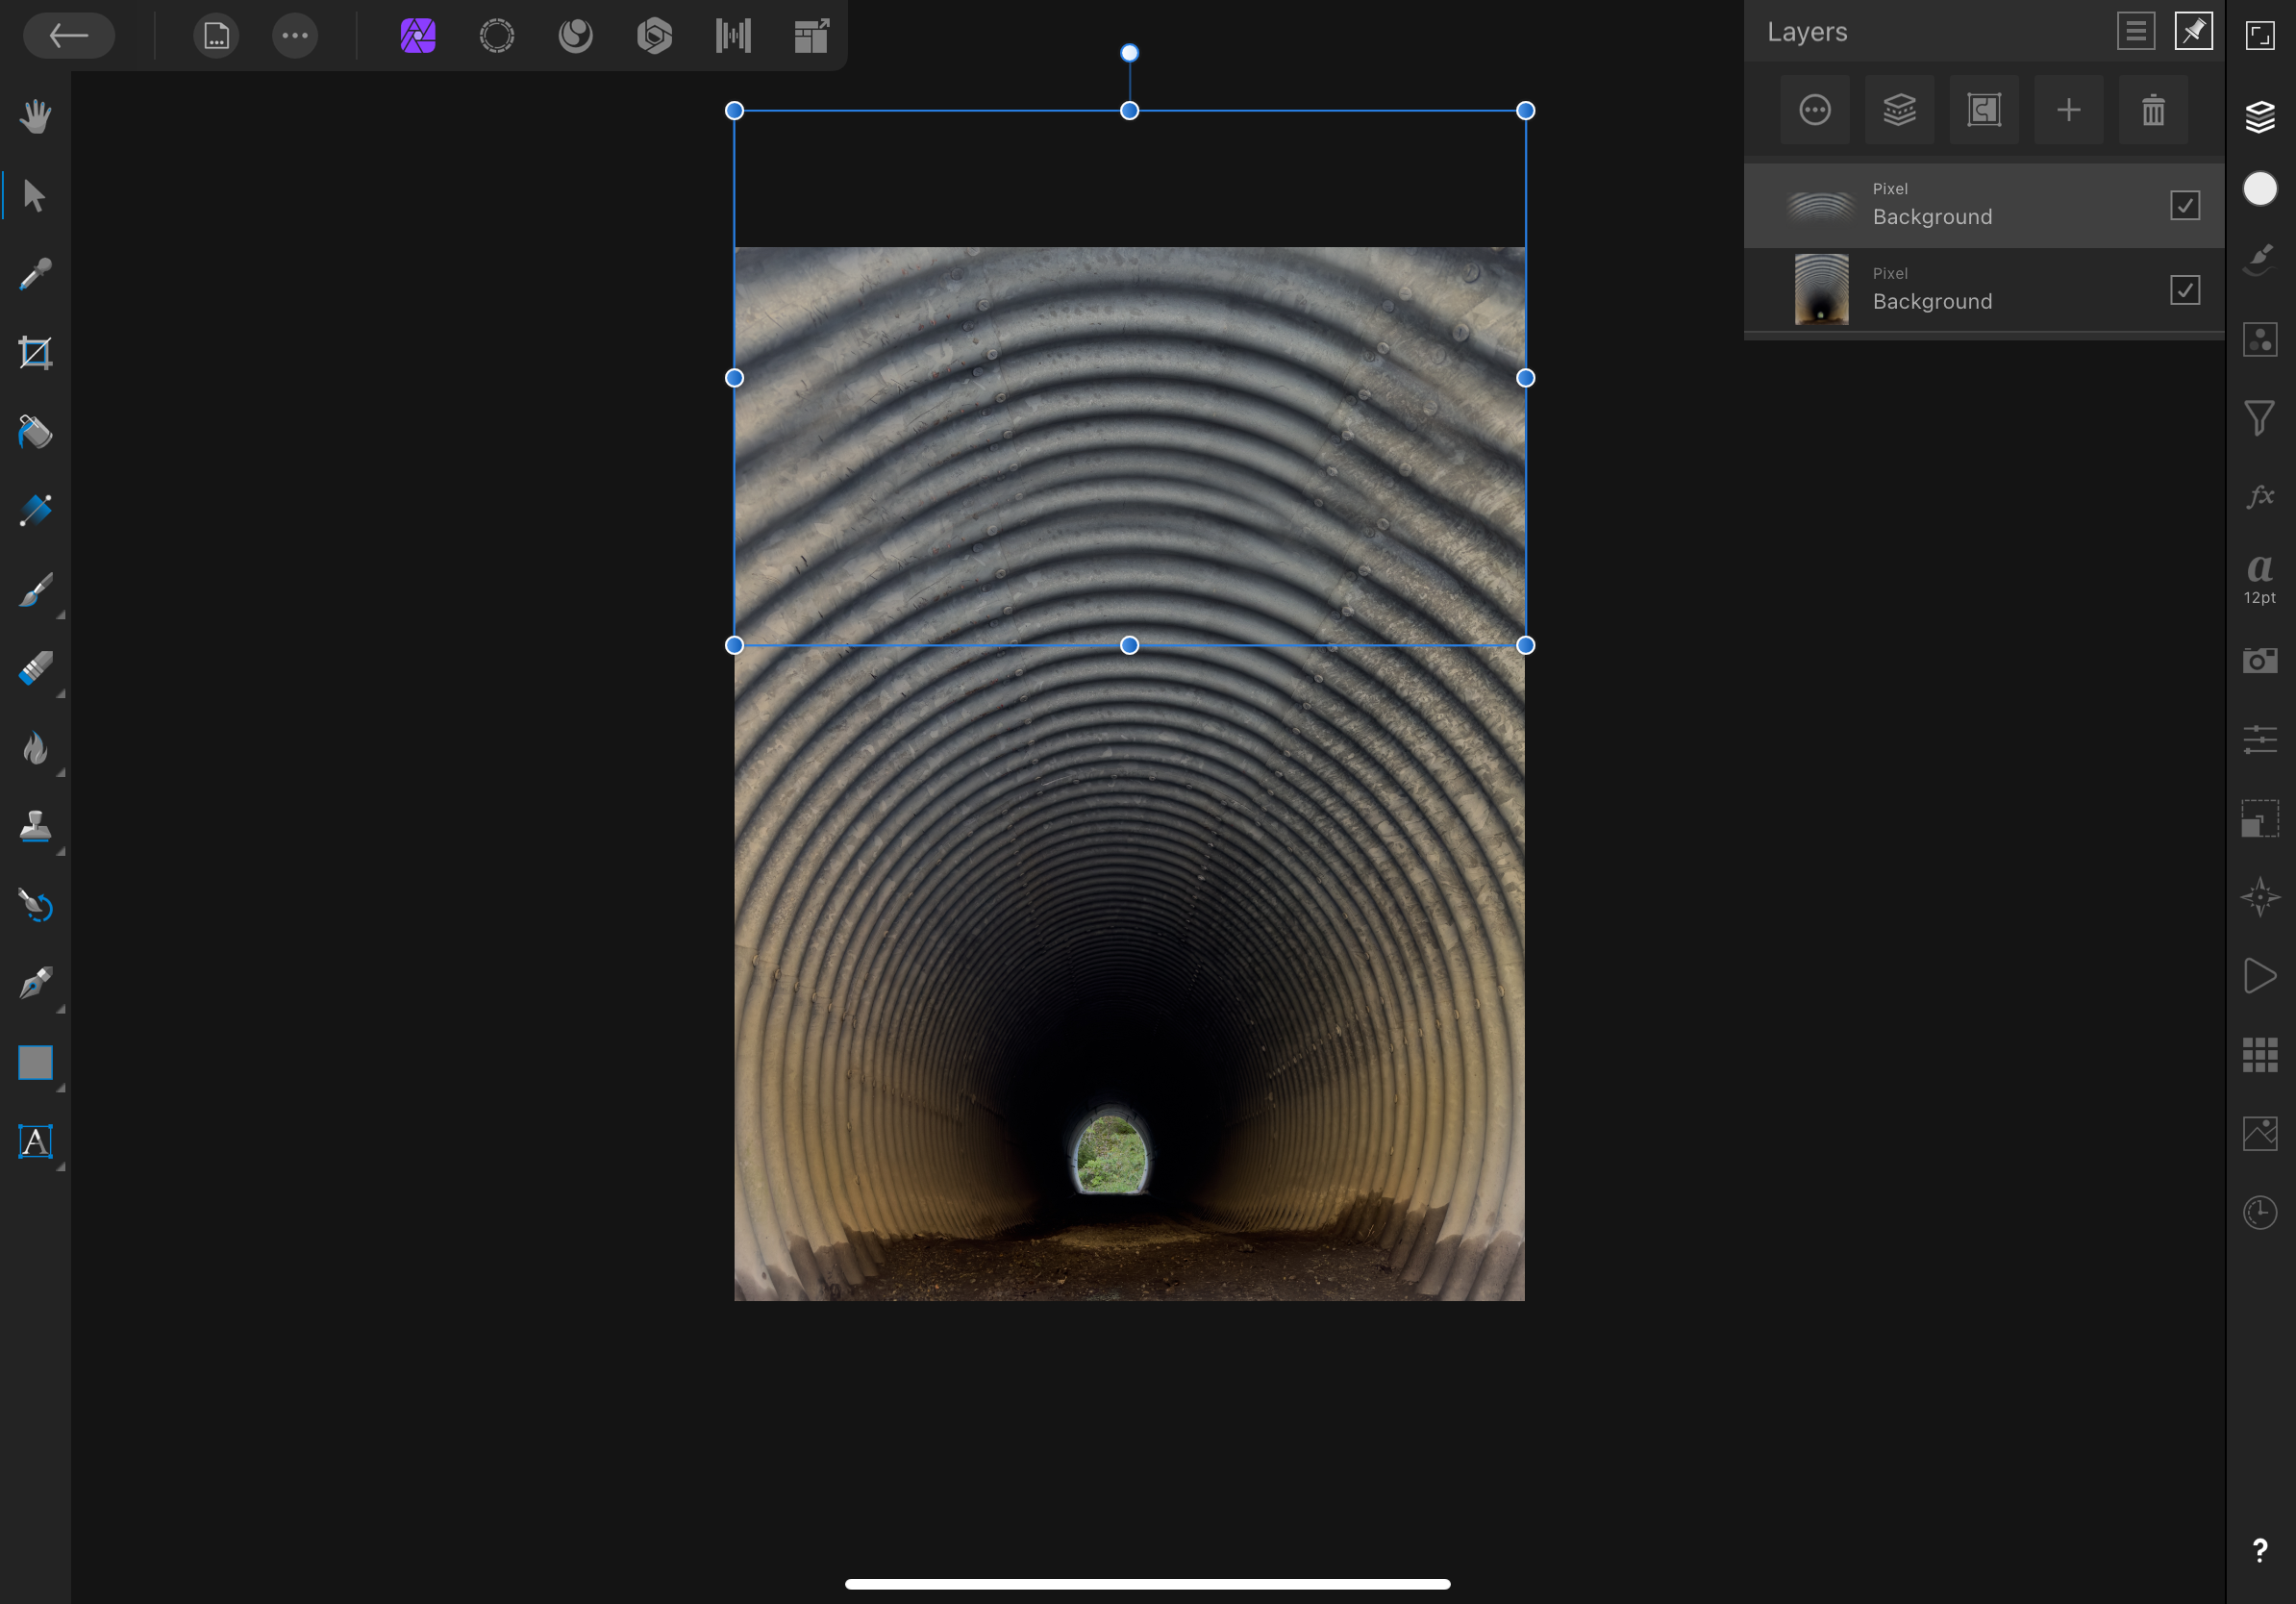This screenshot has height=1604, width=2296.
Task: Select the Paint Brush tool
Action: coord(35,590)
